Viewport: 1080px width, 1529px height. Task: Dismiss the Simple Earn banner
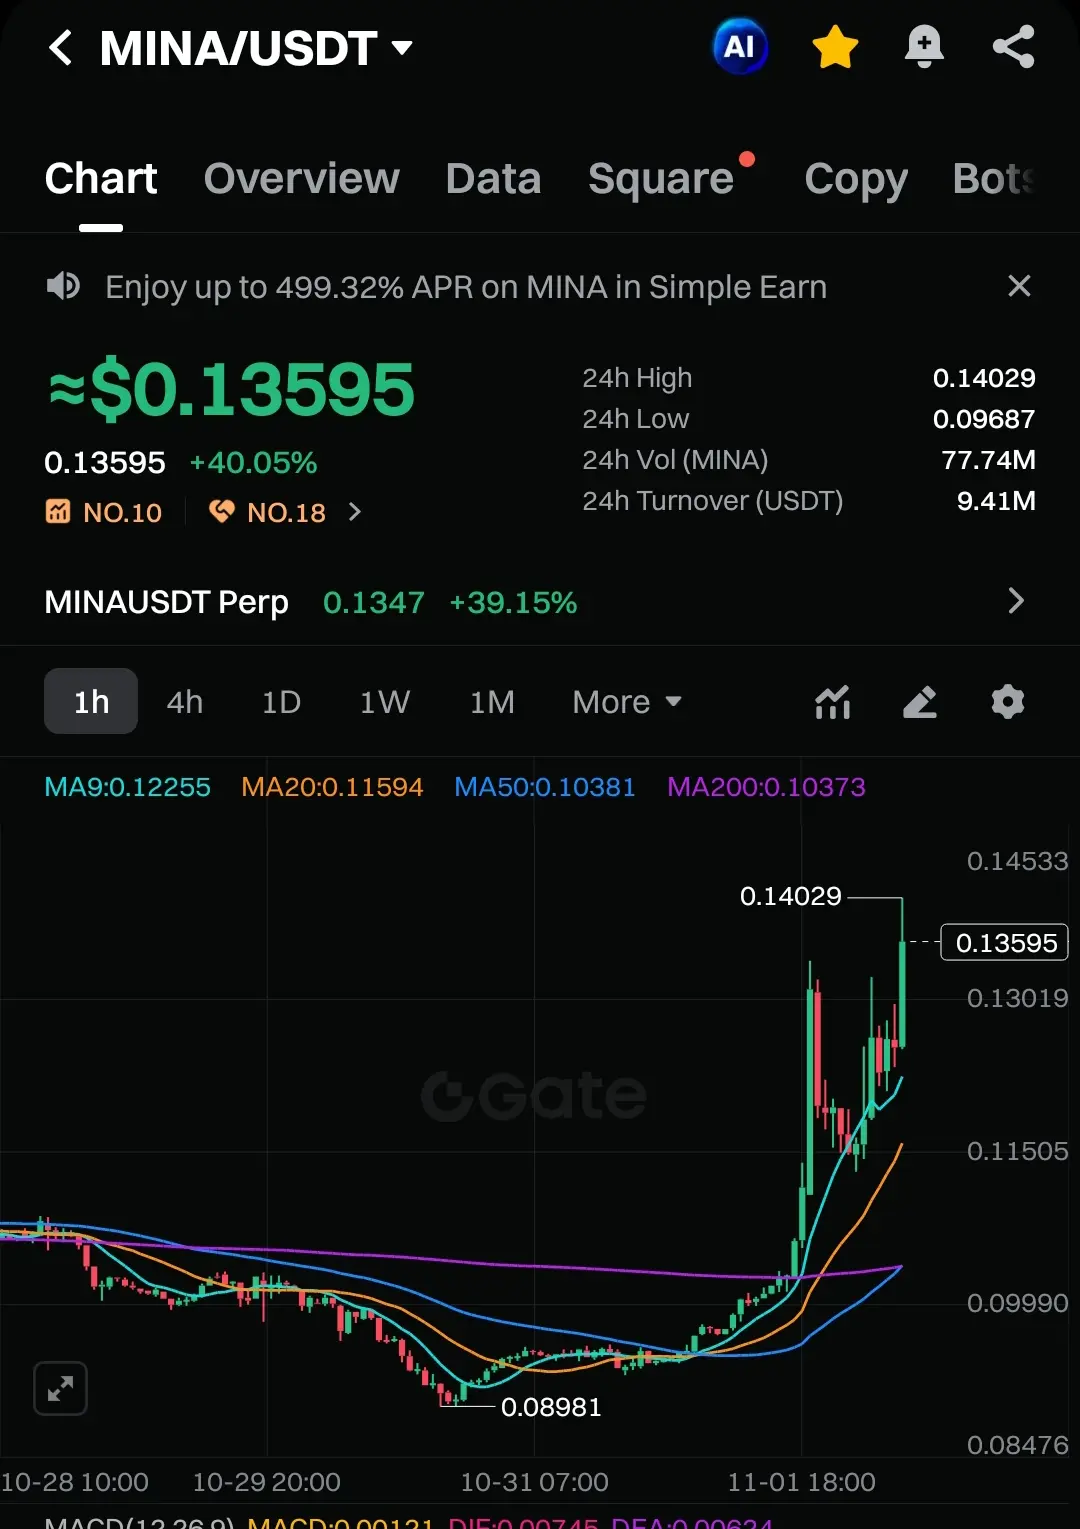[1019, 286]
